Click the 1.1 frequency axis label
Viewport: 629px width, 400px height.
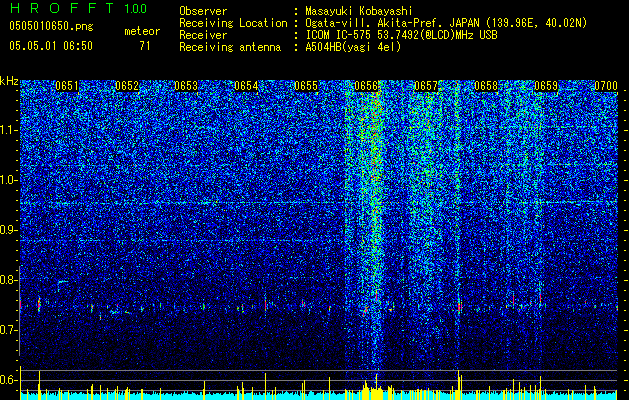coord(8,130)
